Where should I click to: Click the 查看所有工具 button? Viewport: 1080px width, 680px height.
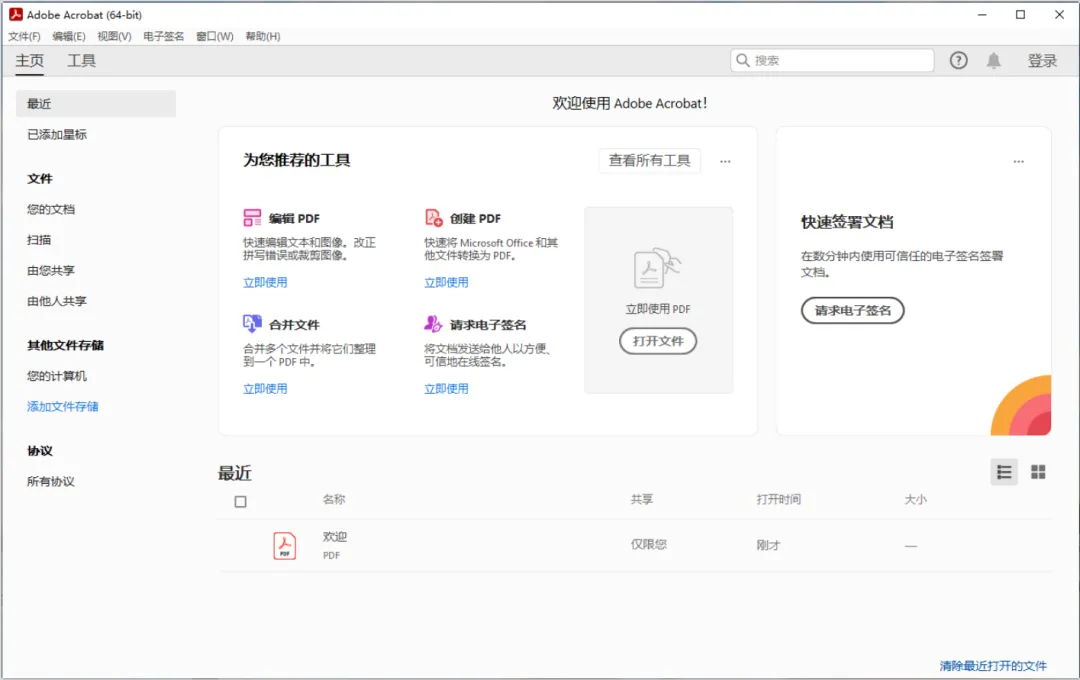(x=650, y=161)
